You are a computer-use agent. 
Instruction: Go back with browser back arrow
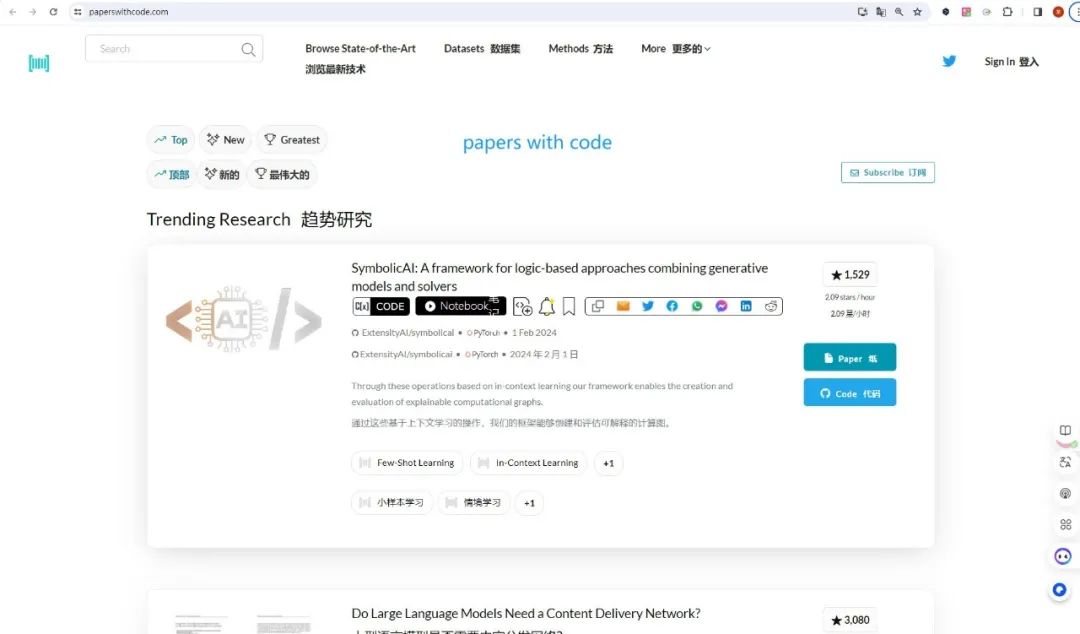point(12,12)
